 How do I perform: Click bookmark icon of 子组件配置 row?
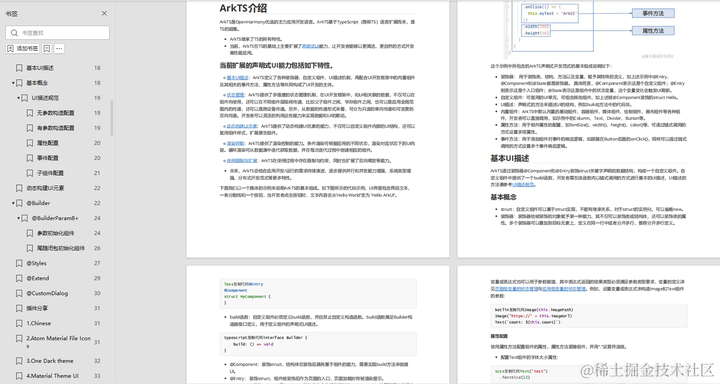coord(29,173)
